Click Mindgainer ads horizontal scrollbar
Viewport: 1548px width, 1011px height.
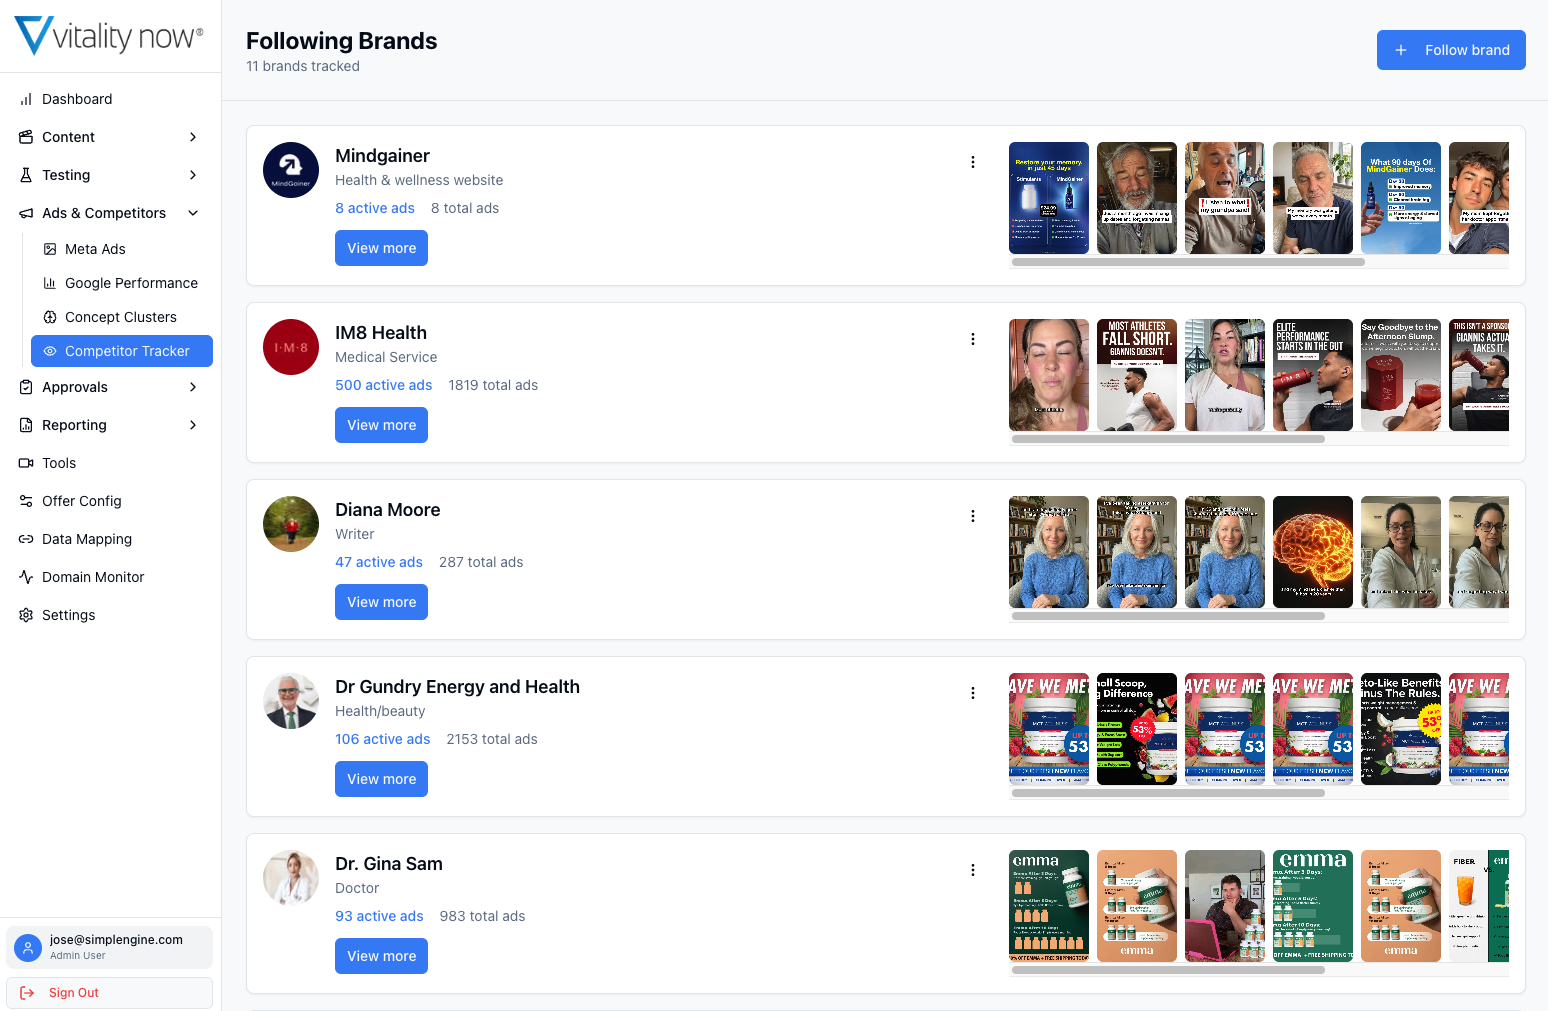(x=1188, y=262)
